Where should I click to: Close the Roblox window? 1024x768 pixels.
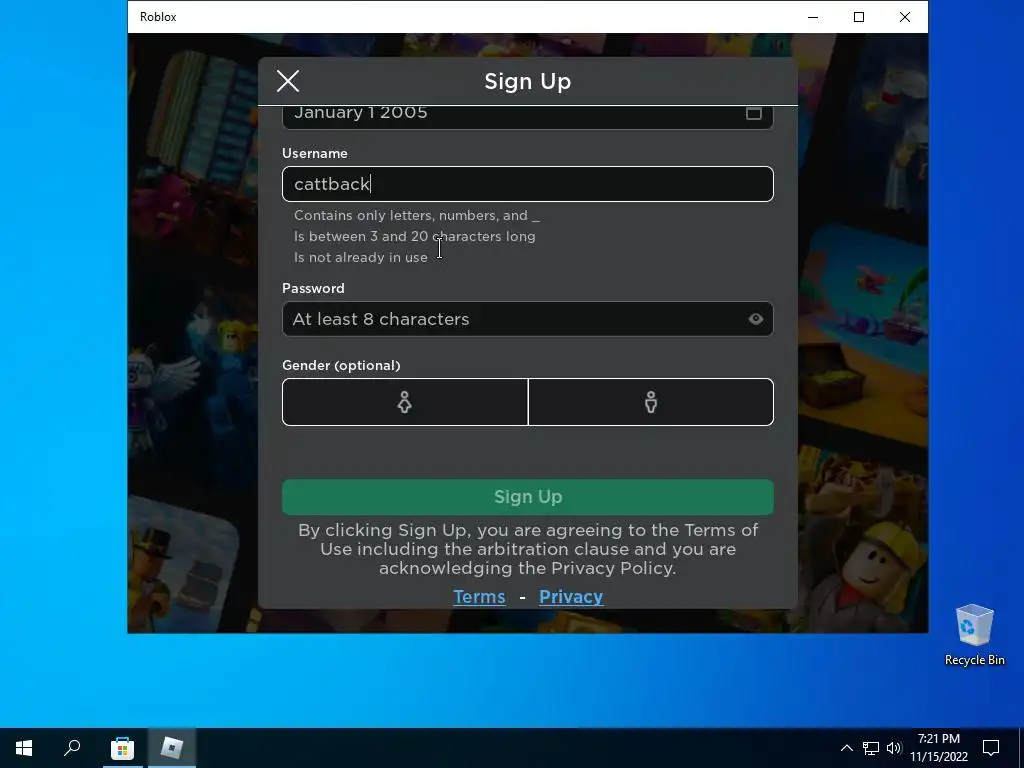(x=904, y=17)
